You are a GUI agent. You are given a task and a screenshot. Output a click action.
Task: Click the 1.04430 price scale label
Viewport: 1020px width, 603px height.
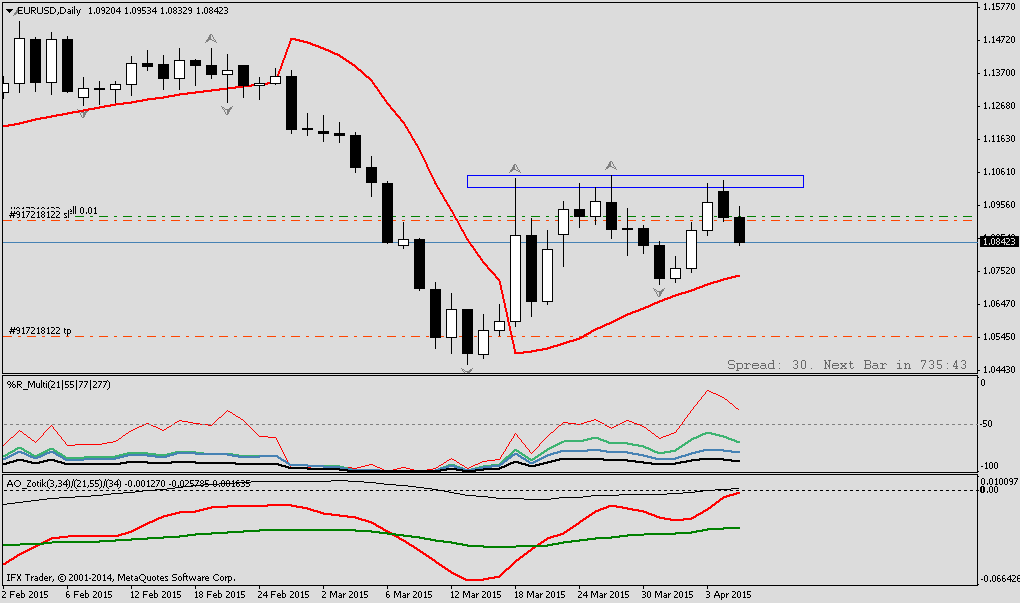[999, 369]
